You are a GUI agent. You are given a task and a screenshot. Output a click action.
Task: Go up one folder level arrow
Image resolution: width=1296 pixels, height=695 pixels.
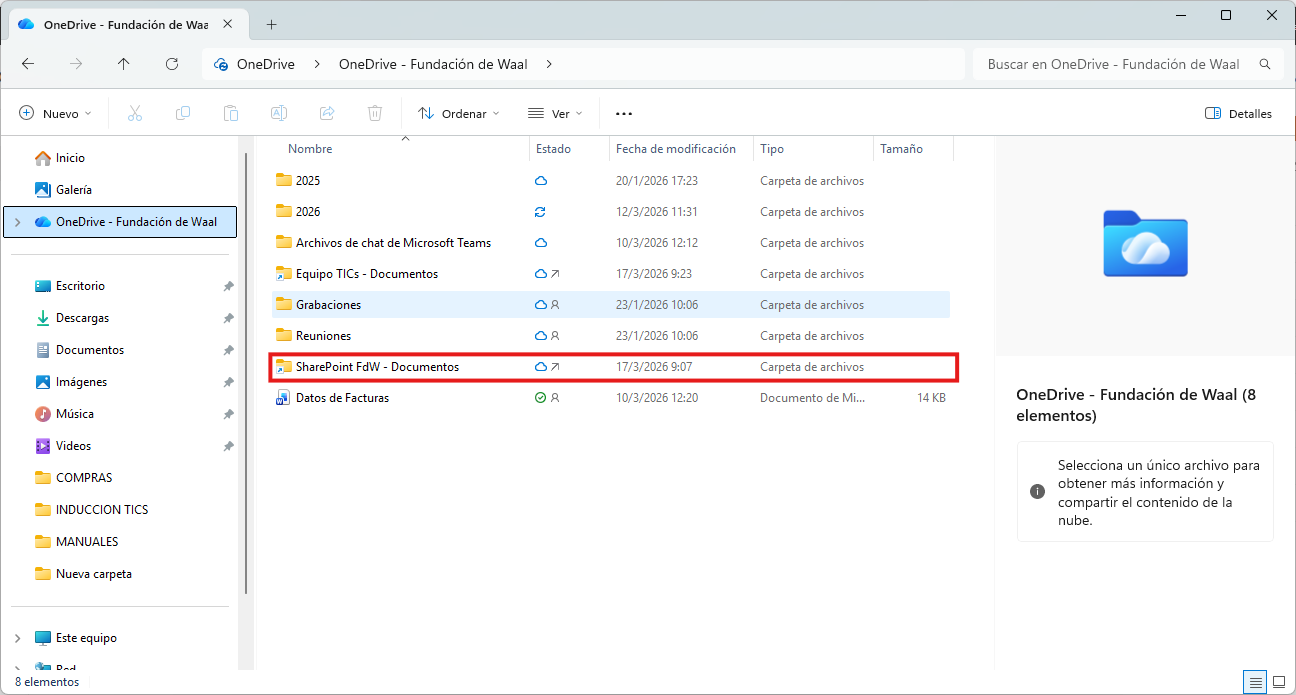click(x=124, y=64)
